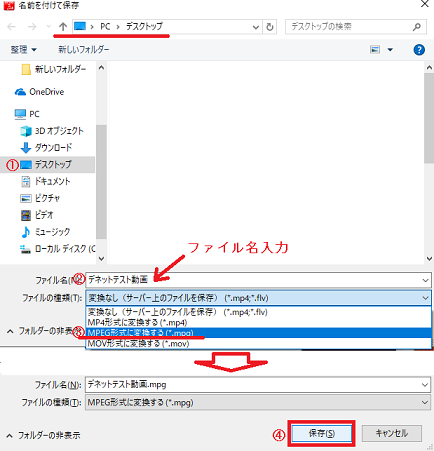
Task: Click the search magnifier icon
Action: 416,27
